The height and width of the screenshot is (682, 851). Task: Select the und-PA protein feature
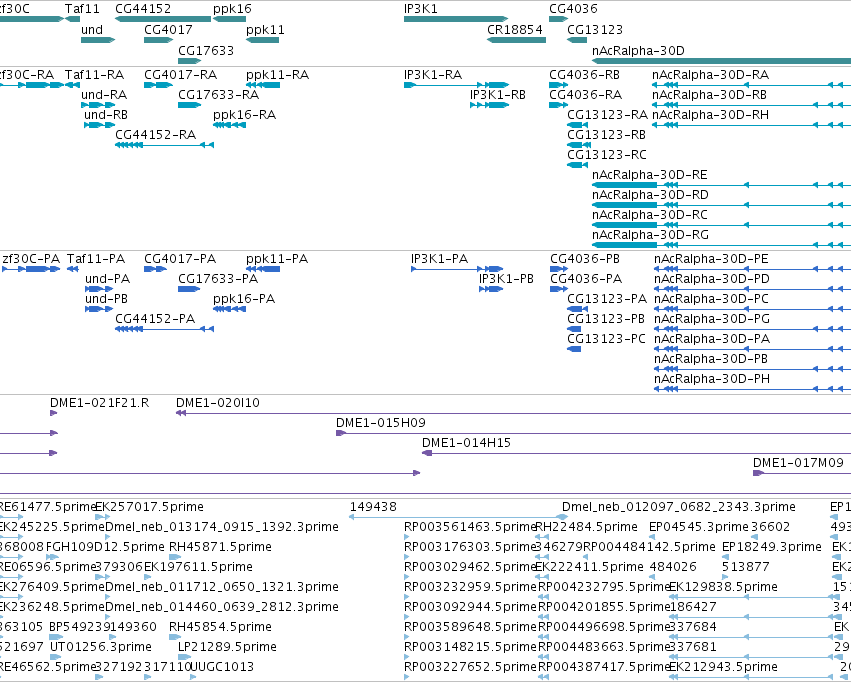(99, 289)
